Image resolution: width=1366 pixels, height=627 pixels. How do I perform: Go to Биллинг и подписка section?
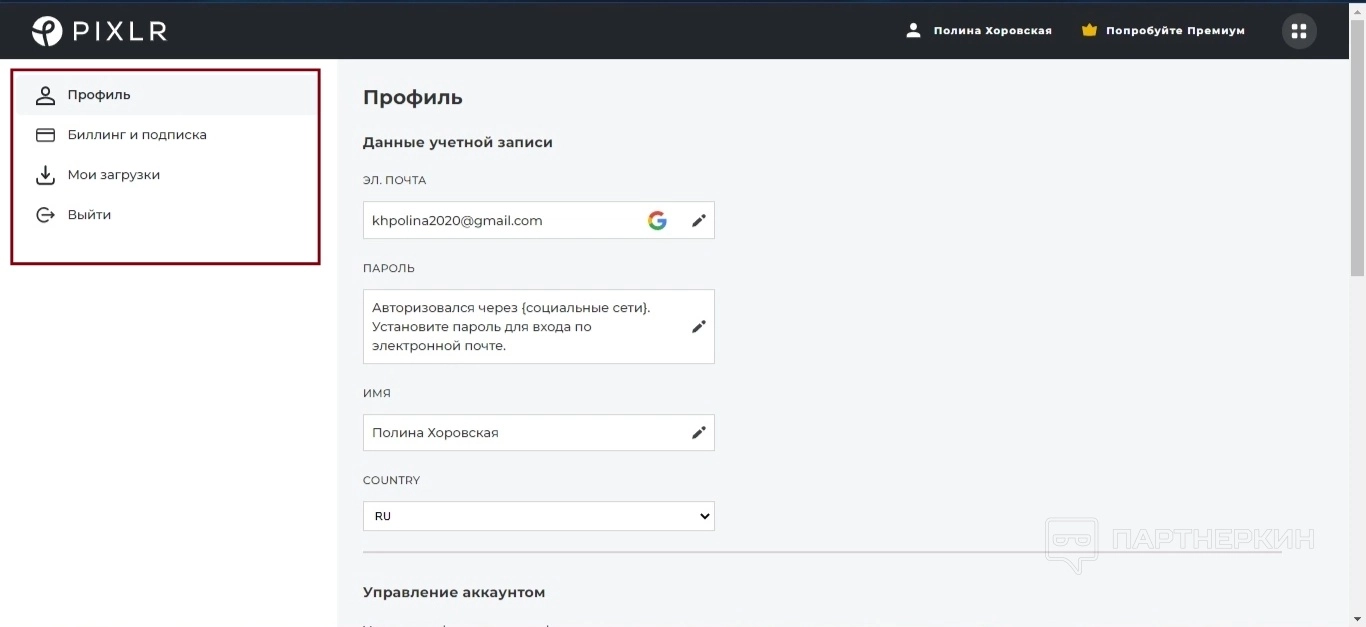pos(137,135)
